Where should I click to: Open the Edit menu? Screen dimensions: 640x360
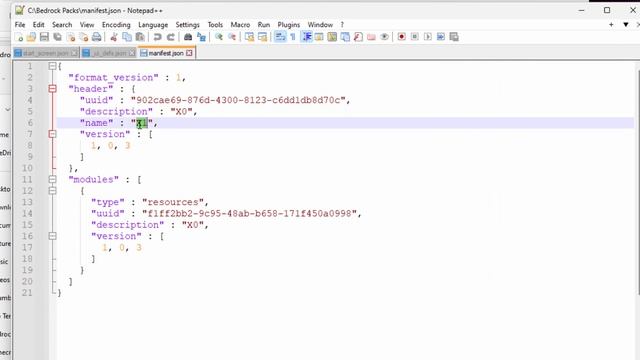pyautogui.click(x=38, y=25)
